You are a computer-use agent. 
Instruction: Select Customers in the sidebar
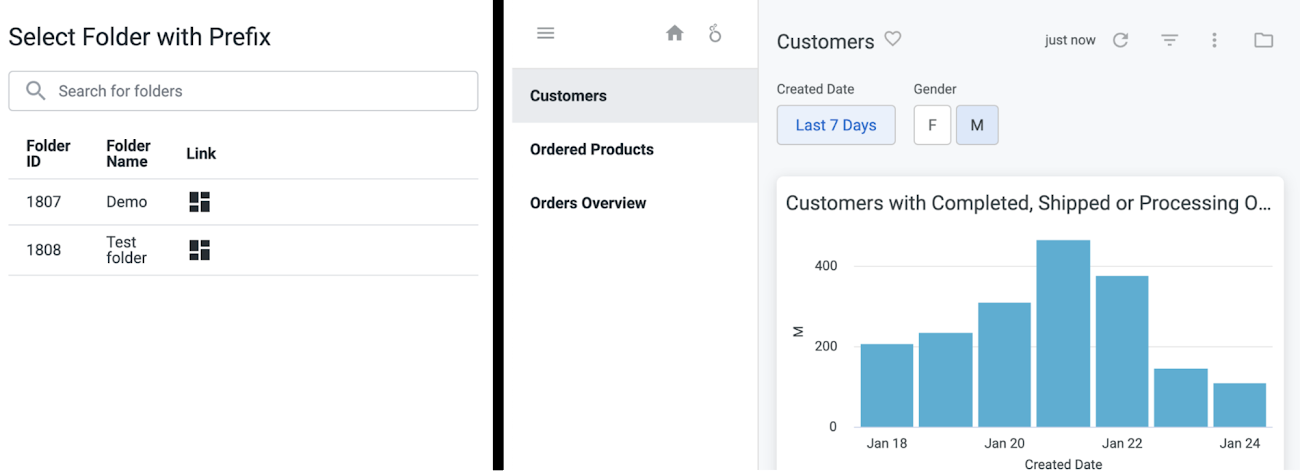click(x=635, y=96)
